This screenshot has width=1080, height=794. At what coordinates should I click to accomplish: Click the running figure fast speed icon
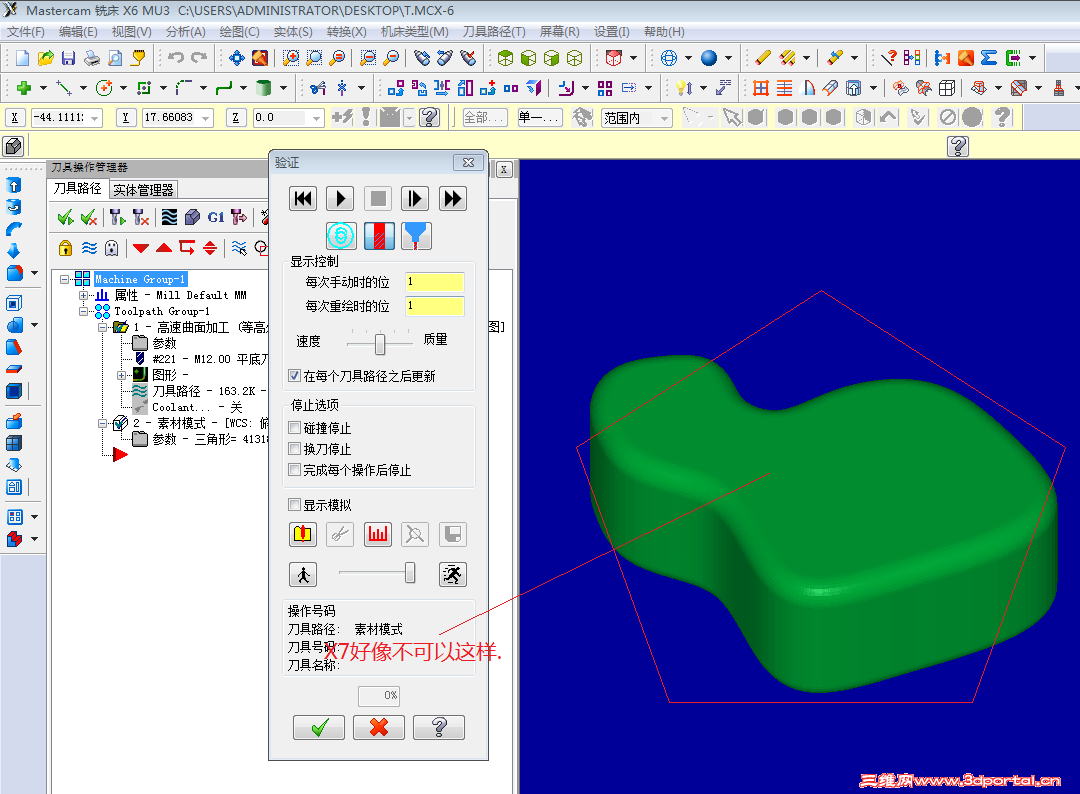453,574
